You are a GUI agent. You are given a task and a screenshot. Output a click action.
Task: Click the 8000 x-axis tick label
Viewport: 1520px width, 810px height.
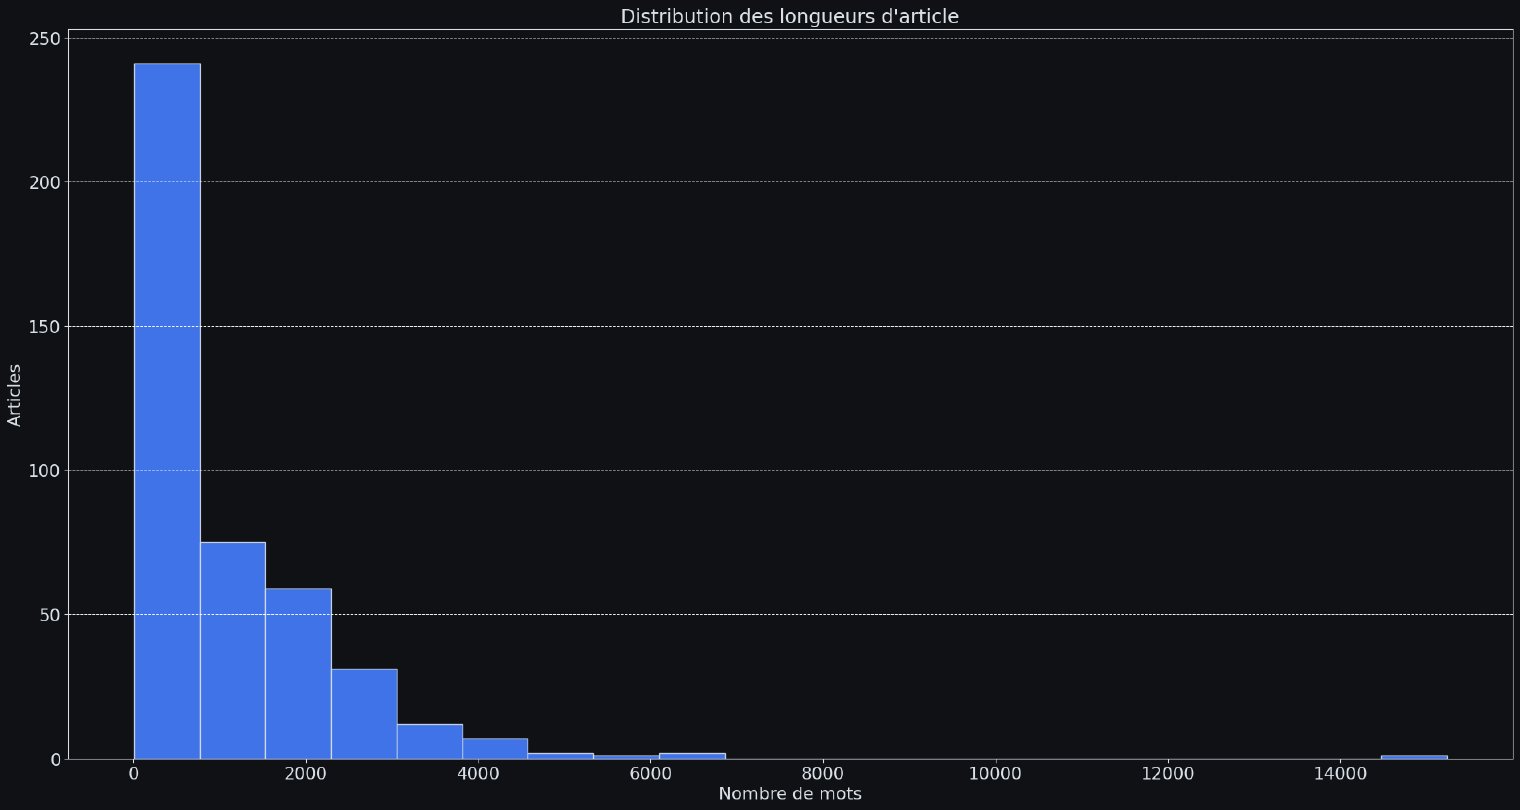pyautogui.click(x=823, y=774)
